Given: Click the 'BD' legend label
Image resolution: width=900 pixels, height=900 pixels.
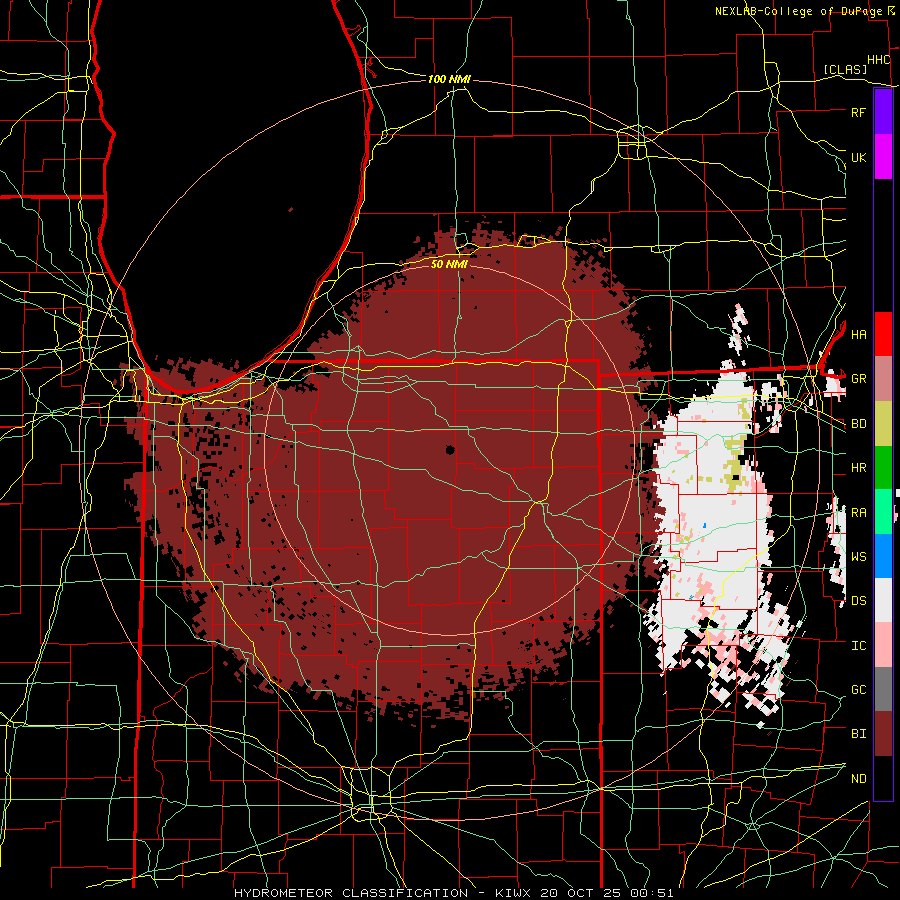Looking at the screenshot, I should 858,424.
